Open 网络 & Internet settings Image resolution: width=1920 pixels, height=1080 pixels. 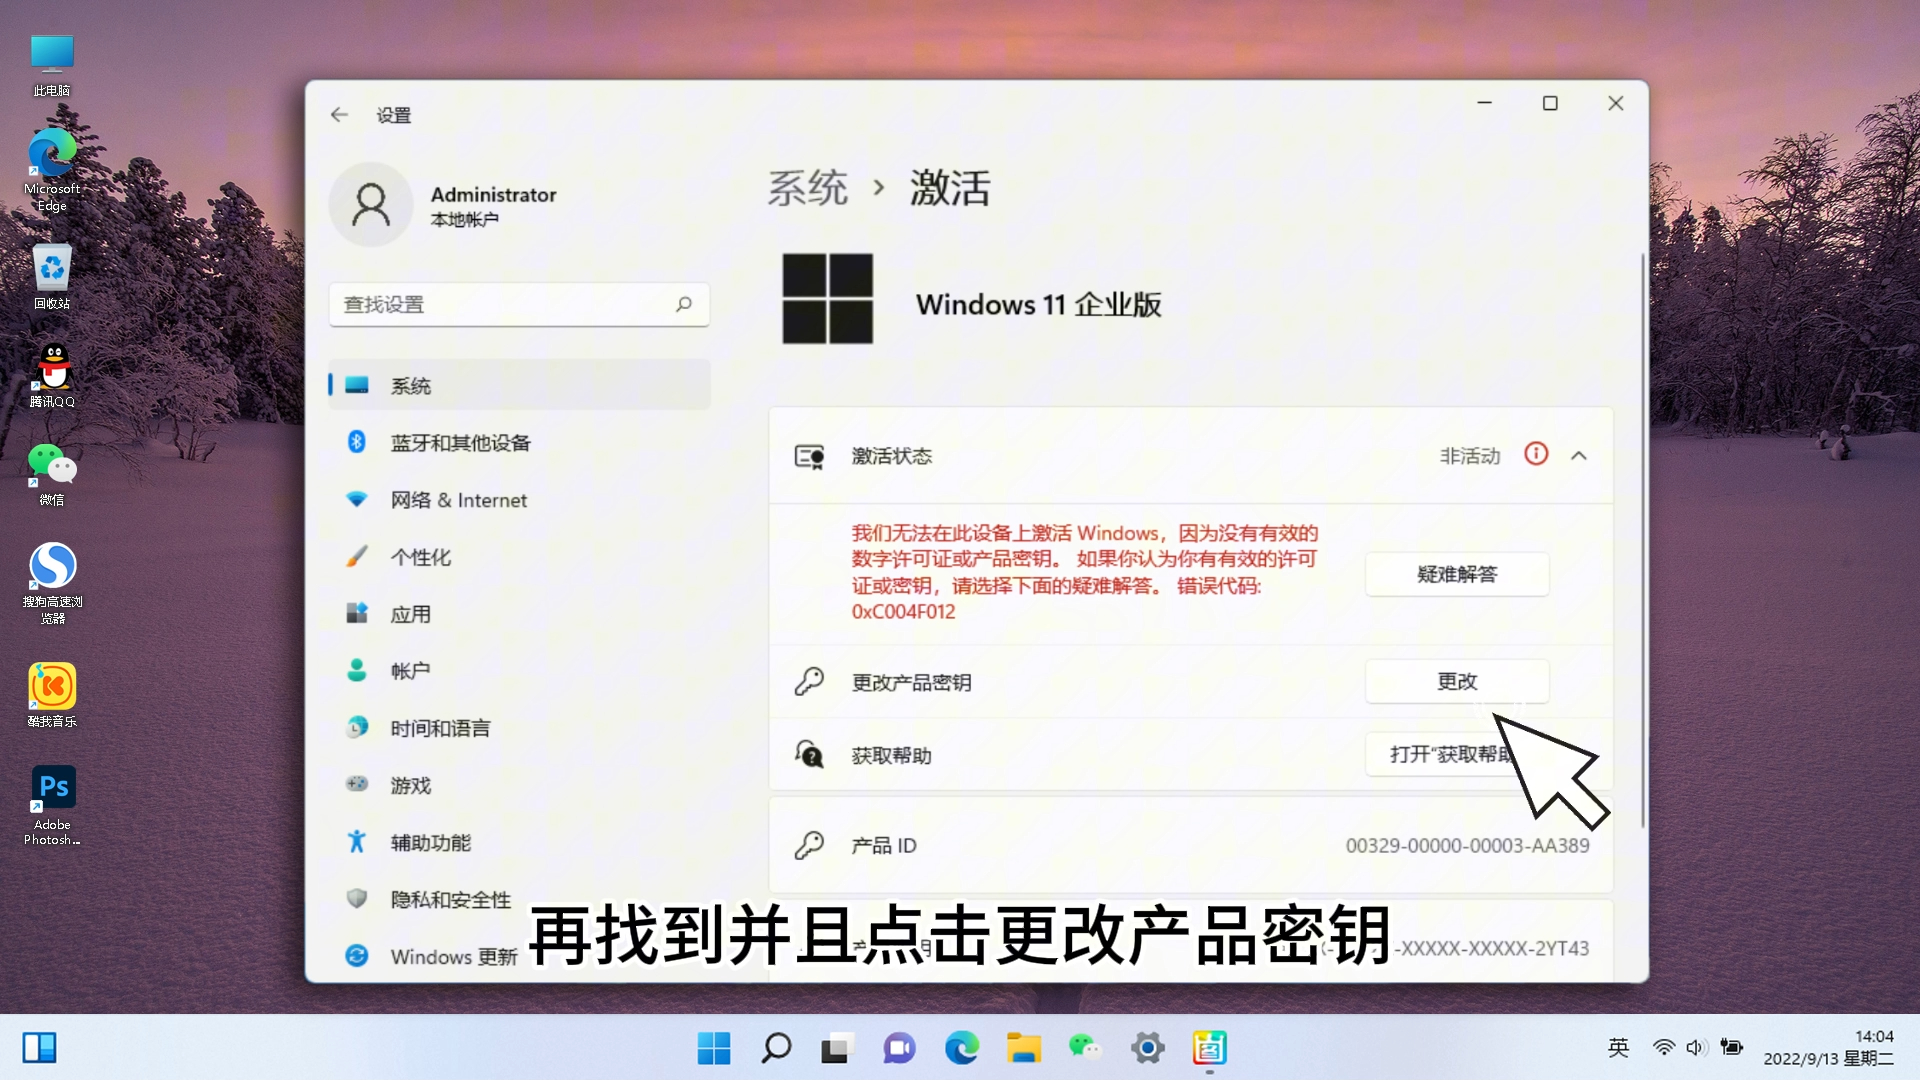pos(519,499)
